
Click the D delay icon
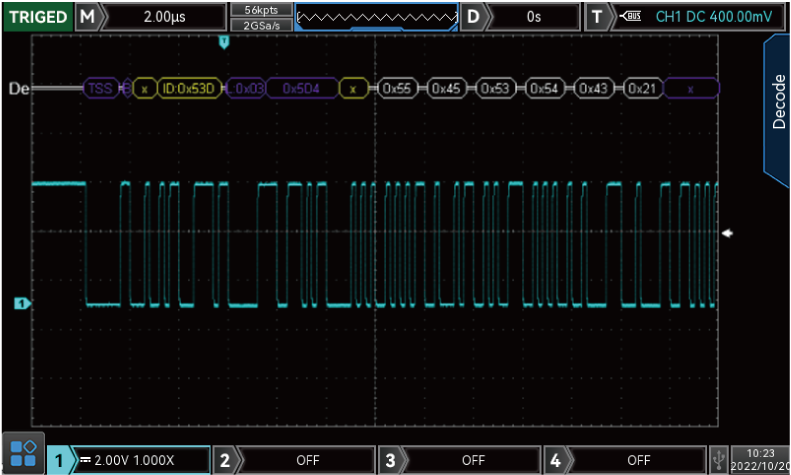click(x=474, y=17)
